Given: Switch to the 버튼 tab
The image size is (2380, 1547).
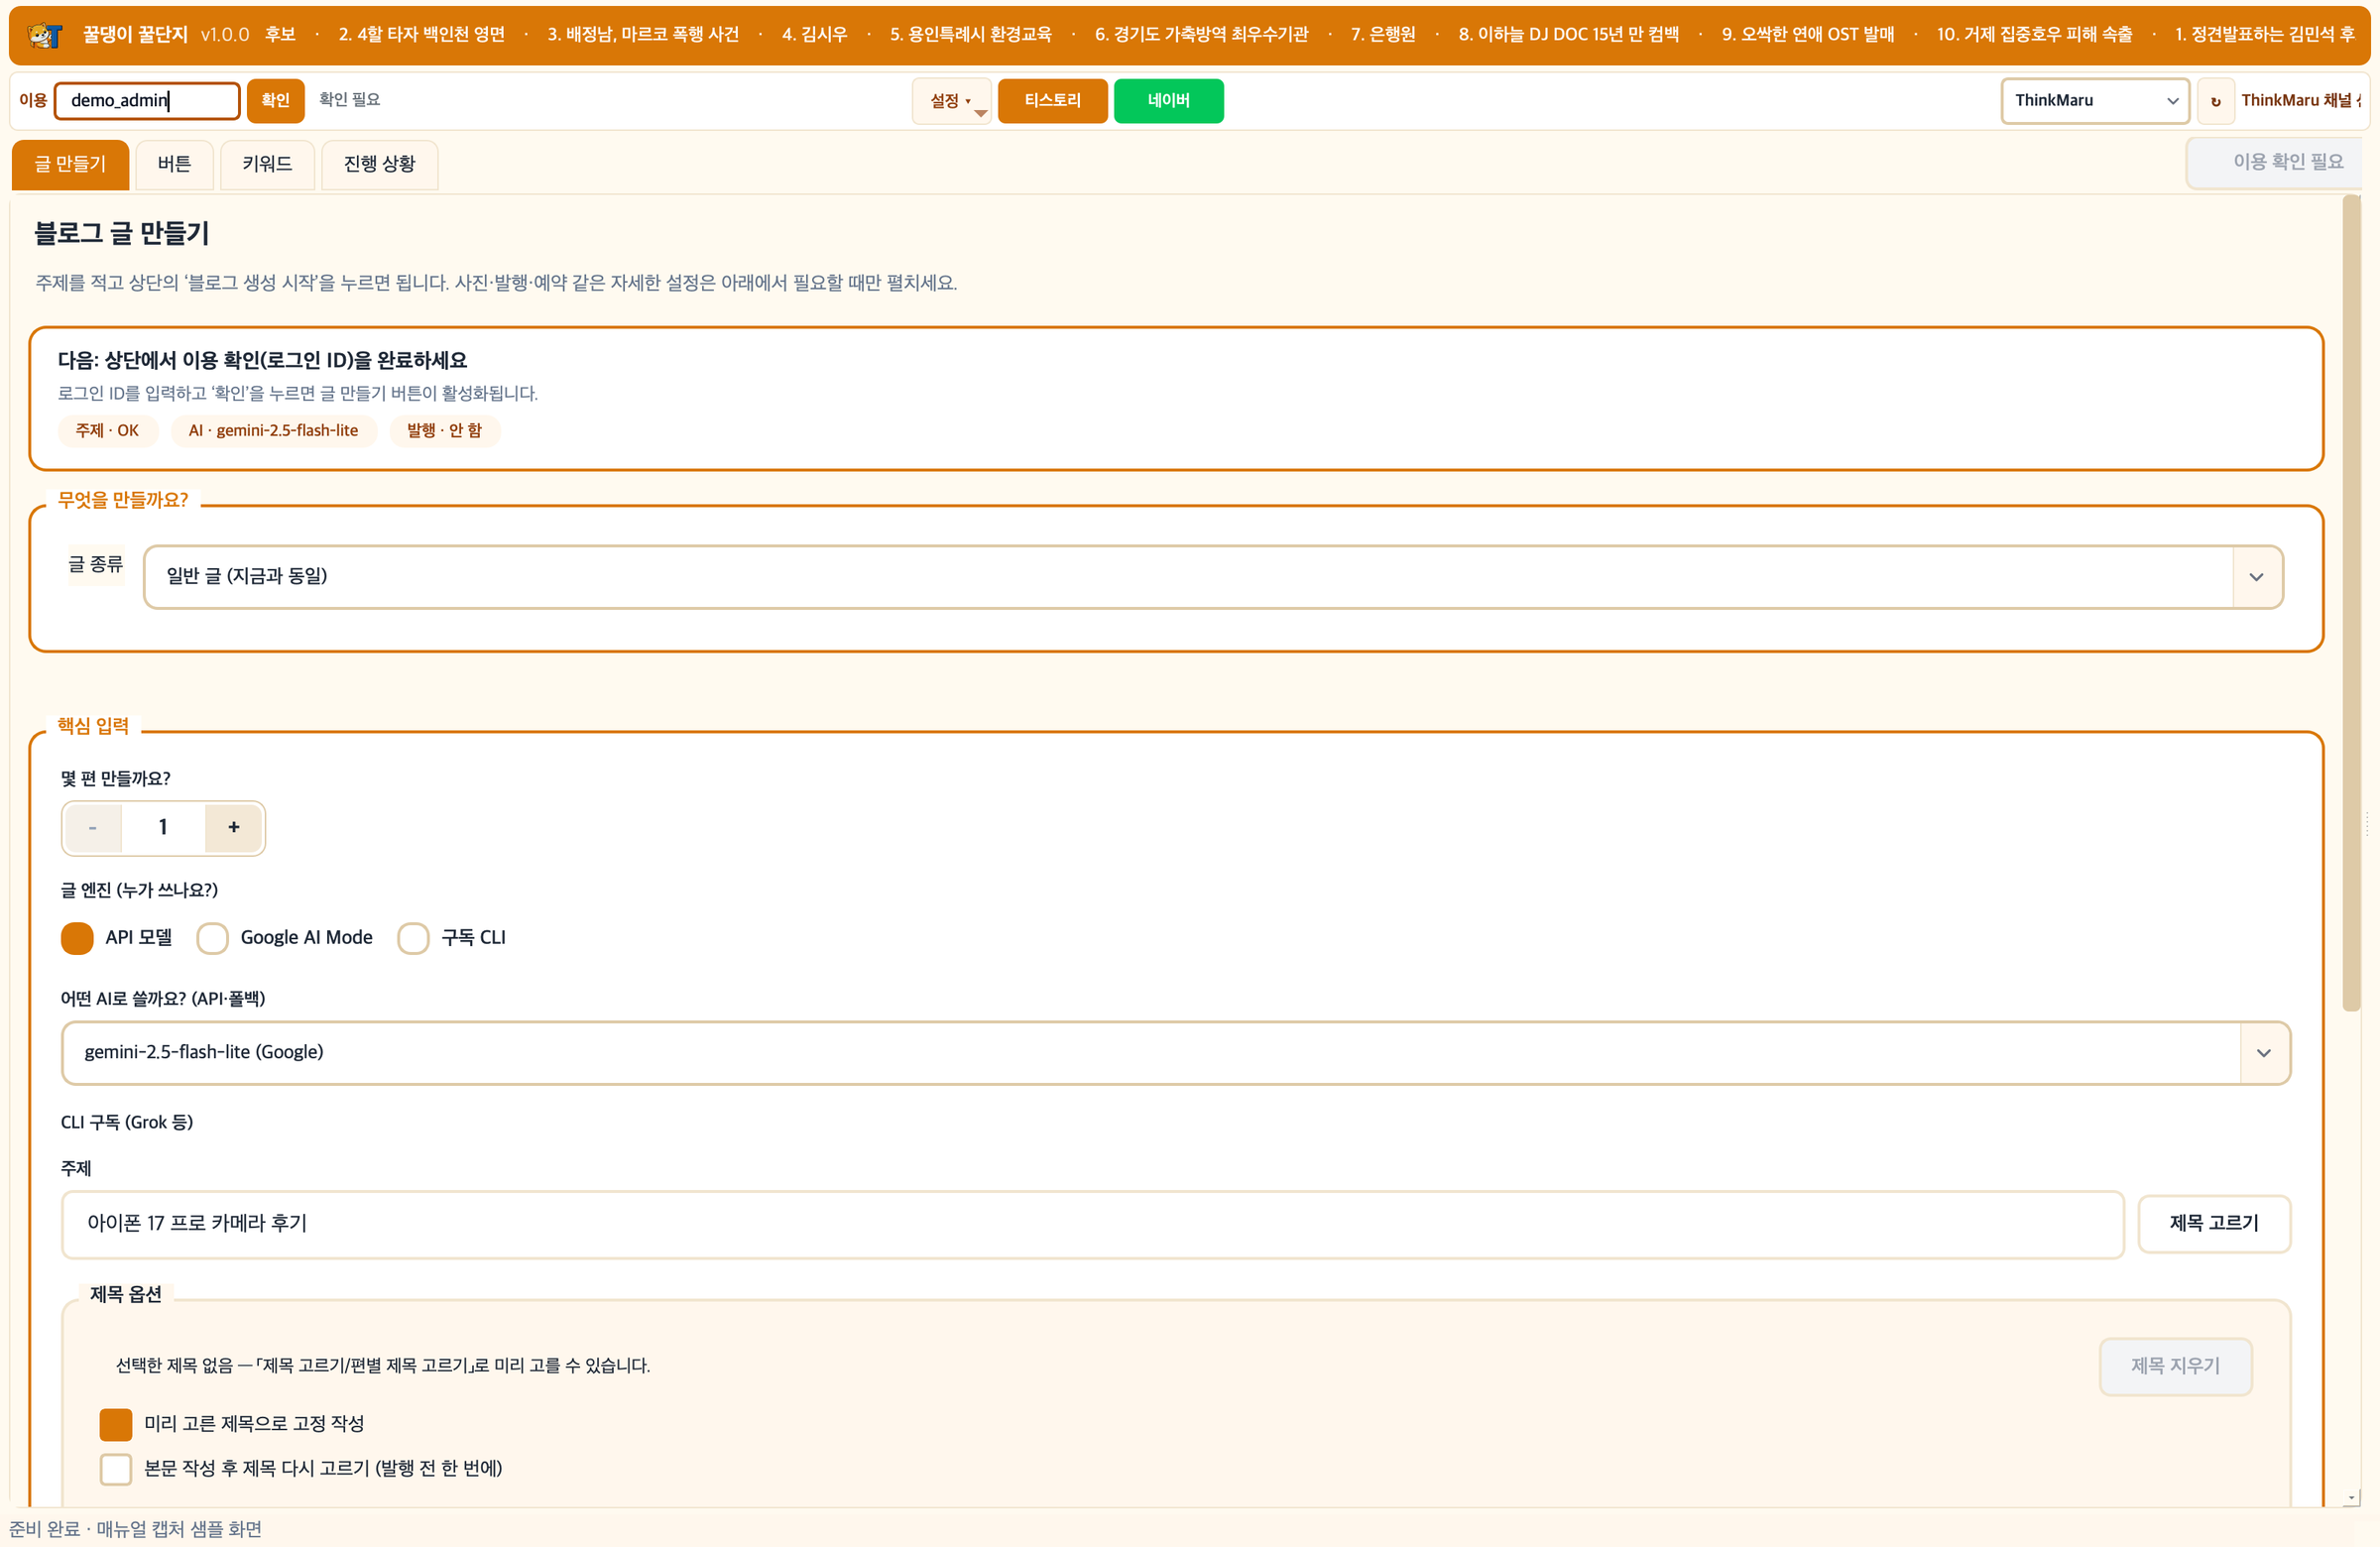Looking at the screenshot, I should tap(174, 164).
